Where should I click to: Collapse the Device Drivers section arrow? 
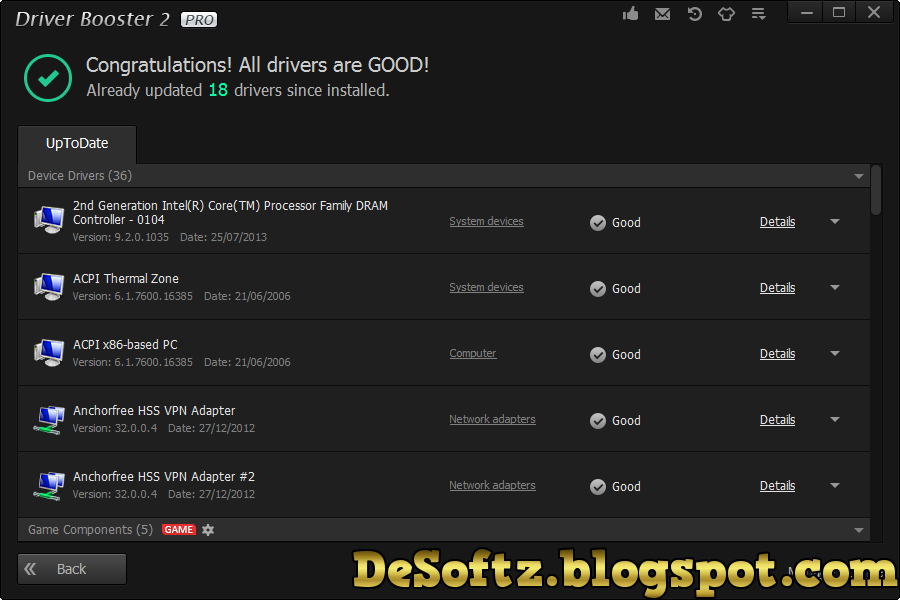pos(859,176)
